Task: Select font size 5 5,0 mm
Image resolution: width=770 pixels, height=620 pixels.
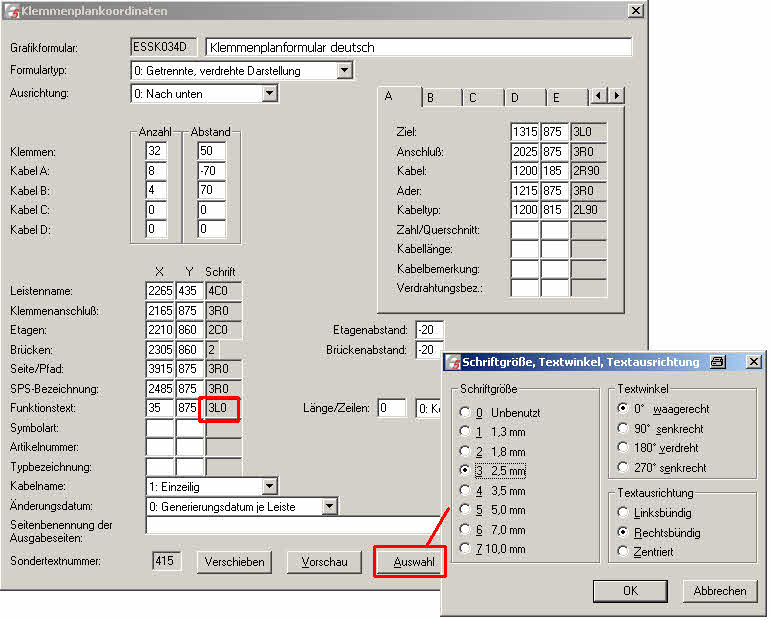Action: tap(493, 510)
